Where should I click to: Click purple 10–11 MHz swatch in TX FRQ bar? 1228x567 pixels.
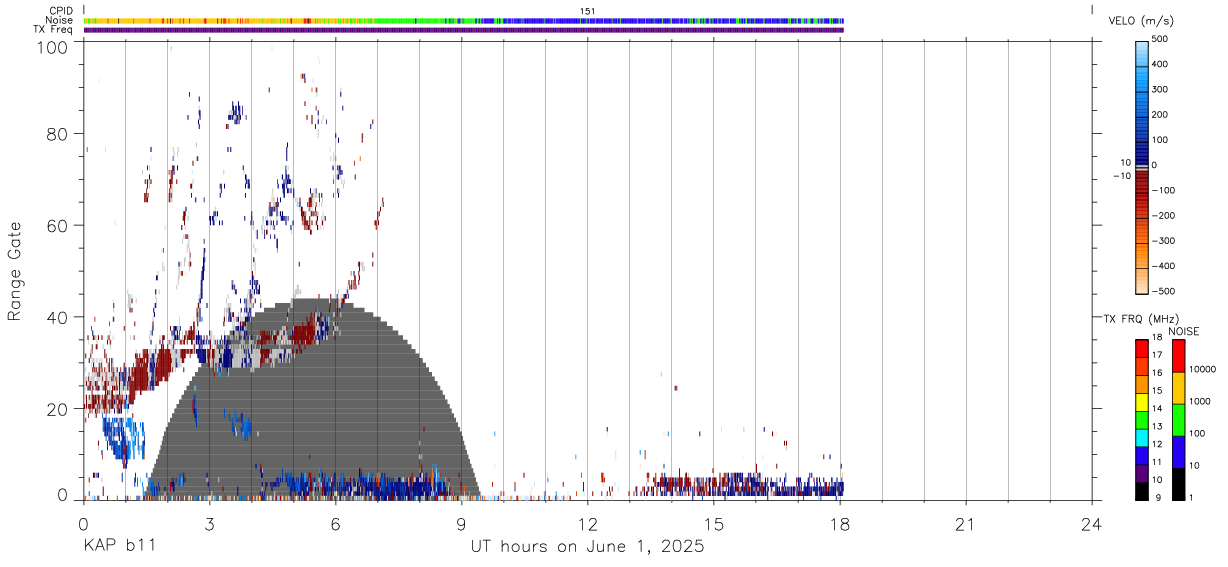[x=1142, y=472]
